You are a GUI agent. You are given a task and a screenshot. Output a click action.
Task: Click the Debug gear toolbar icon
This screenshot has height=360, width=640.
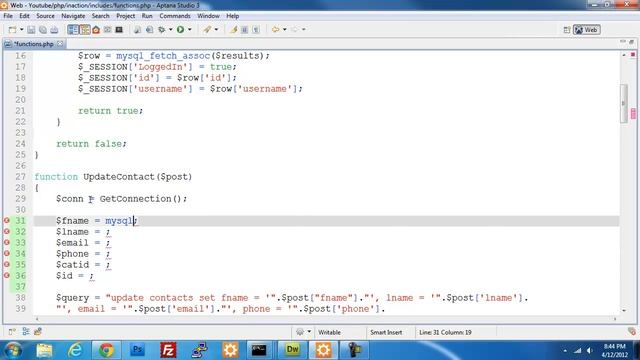(162, 30)
